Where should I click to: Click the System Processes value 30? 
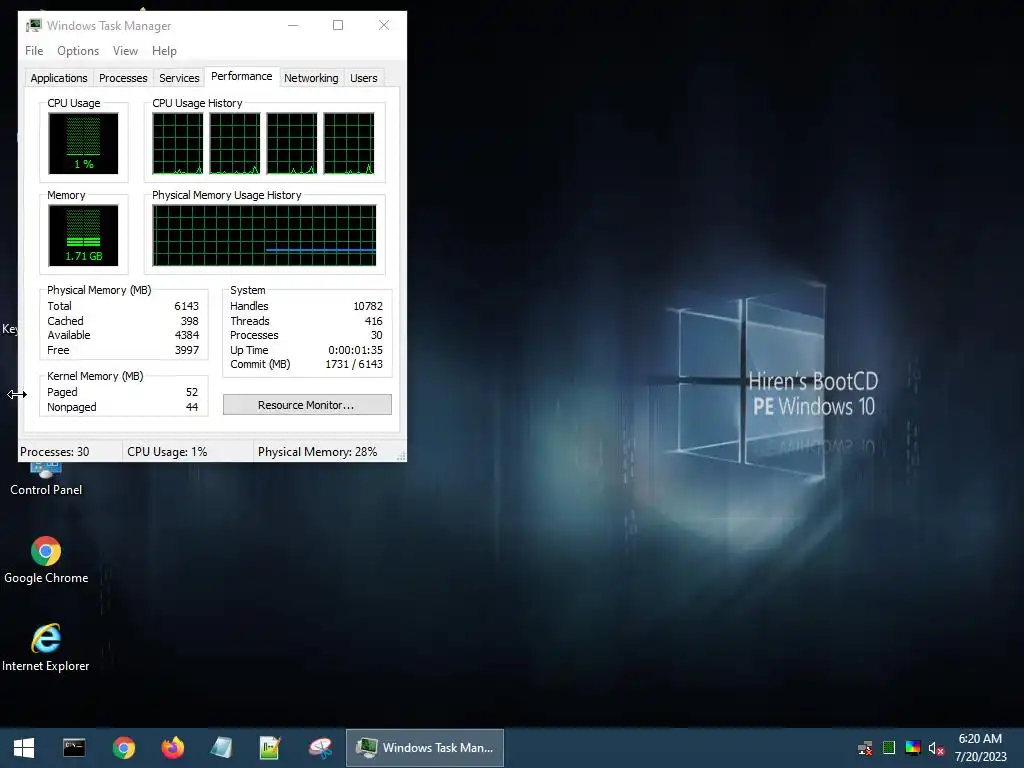click(376, 335)
